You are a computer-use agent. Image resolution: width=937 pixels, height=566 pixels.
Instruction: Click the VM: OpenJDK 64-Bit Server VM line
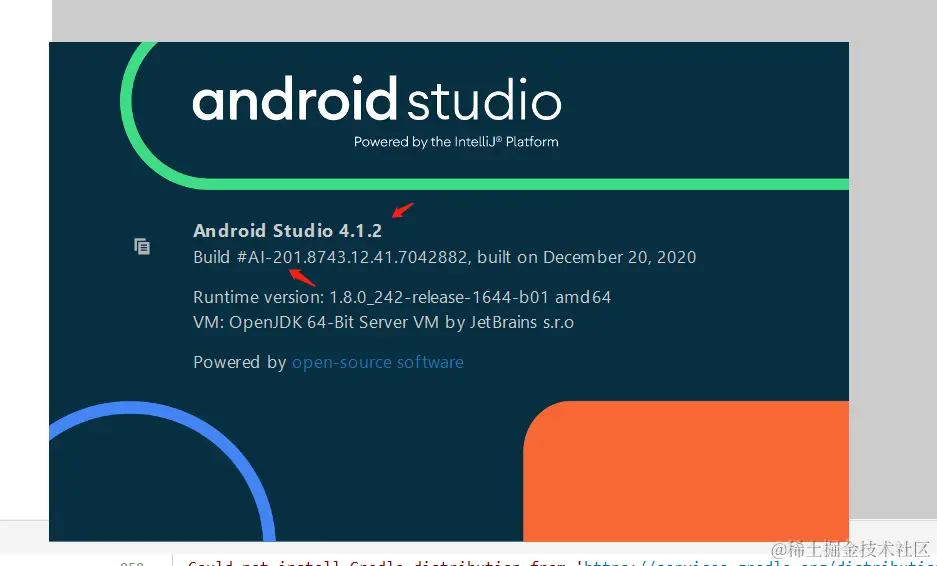384,323
